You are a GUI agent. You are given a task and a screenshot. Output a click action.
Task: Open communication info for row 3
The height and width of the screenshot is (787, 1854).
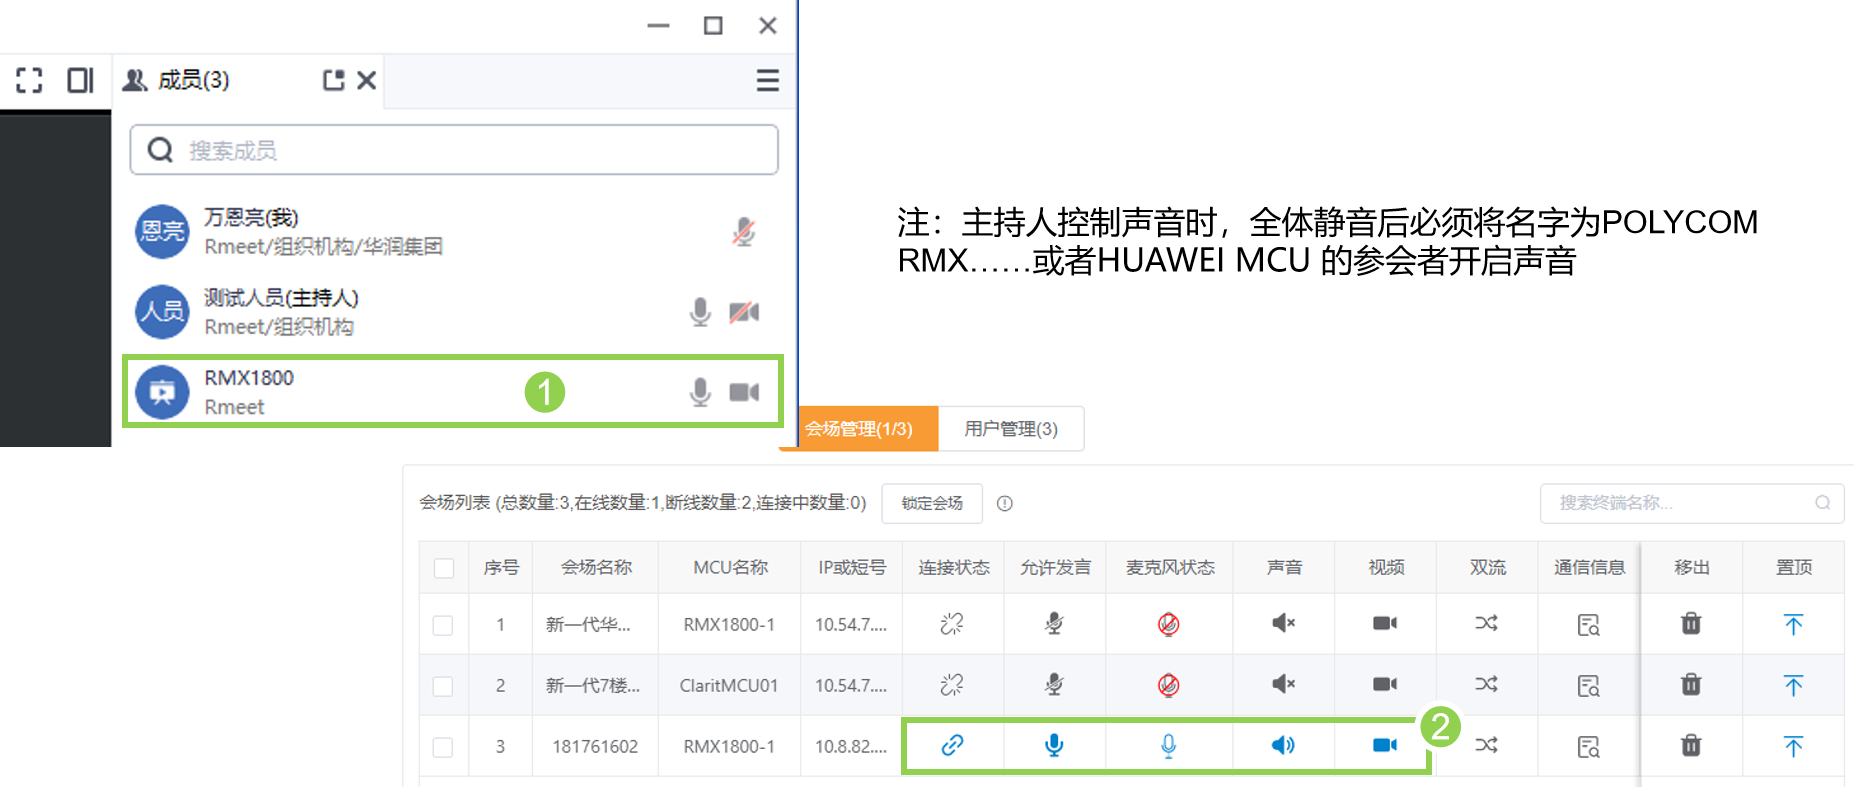coord(1588,746)
